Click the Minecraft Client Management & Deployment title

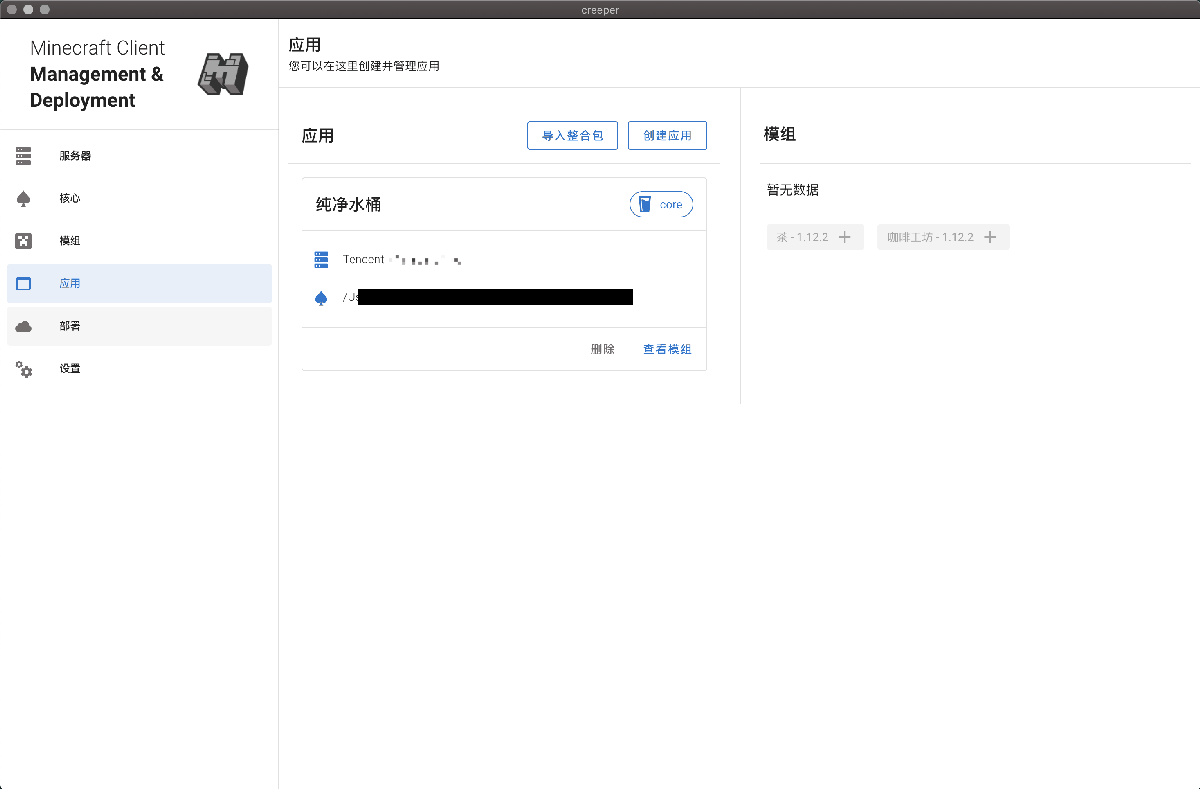pos(97,74)
